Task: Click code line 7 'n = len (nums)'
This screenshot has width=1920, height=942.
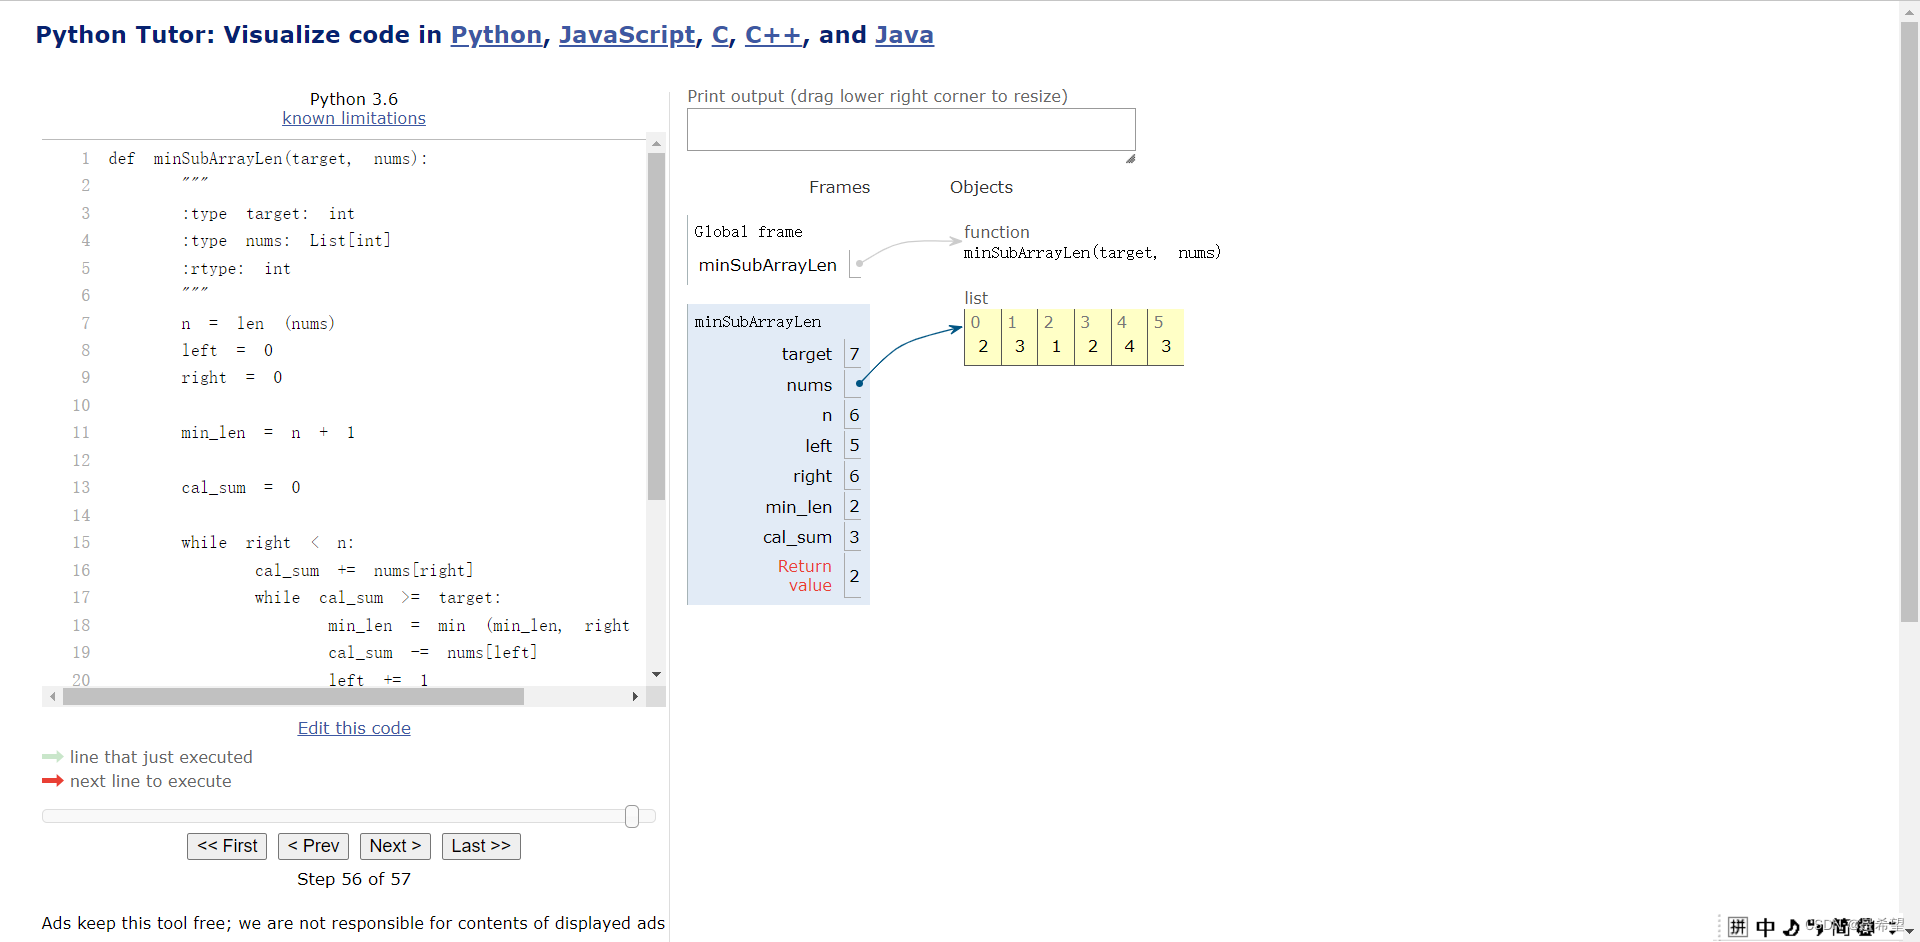Action: (x=258, y=323)
